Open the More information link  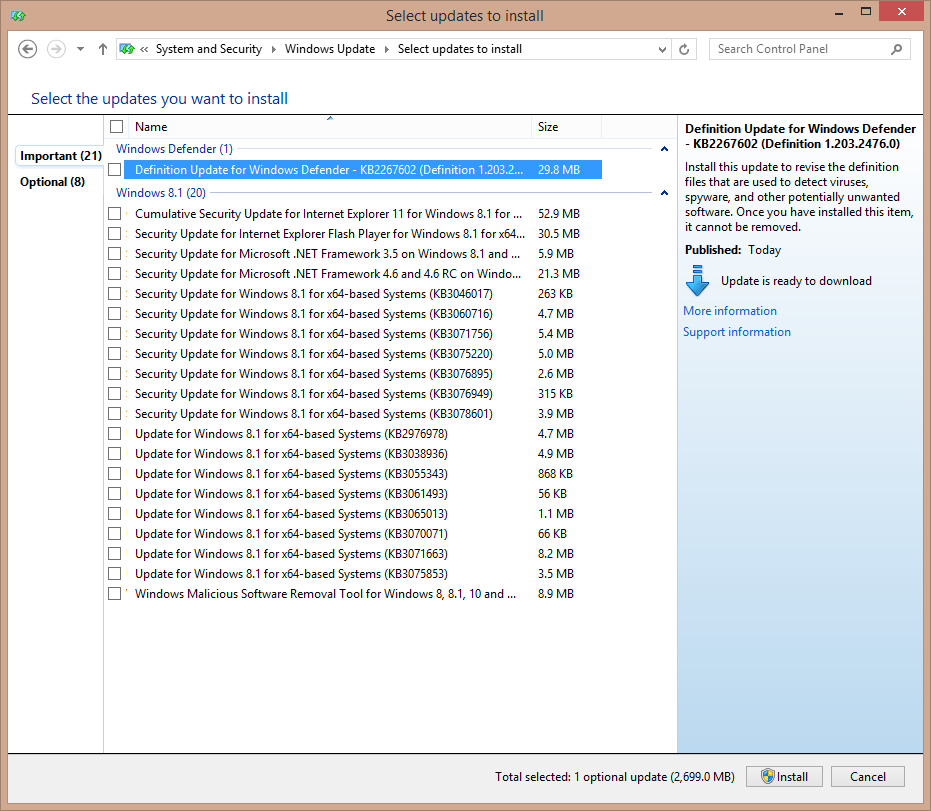730,311
